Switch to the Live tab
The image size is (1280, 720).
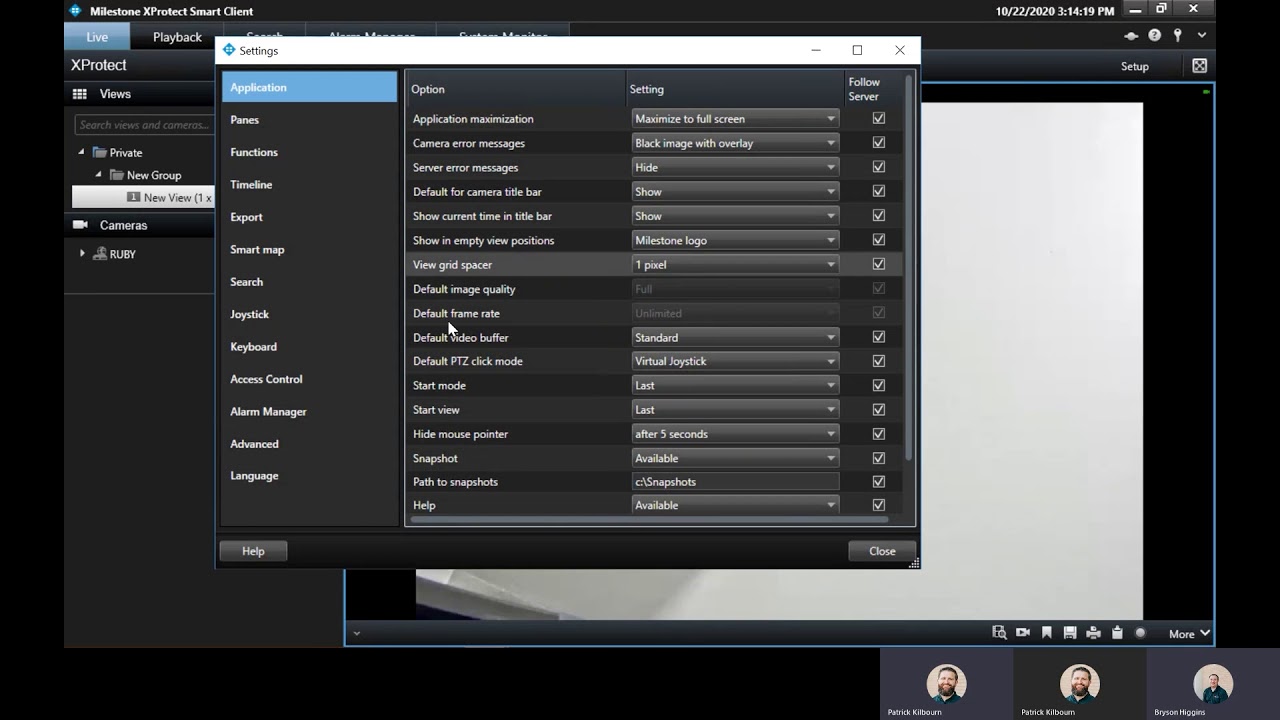[97, 37]
